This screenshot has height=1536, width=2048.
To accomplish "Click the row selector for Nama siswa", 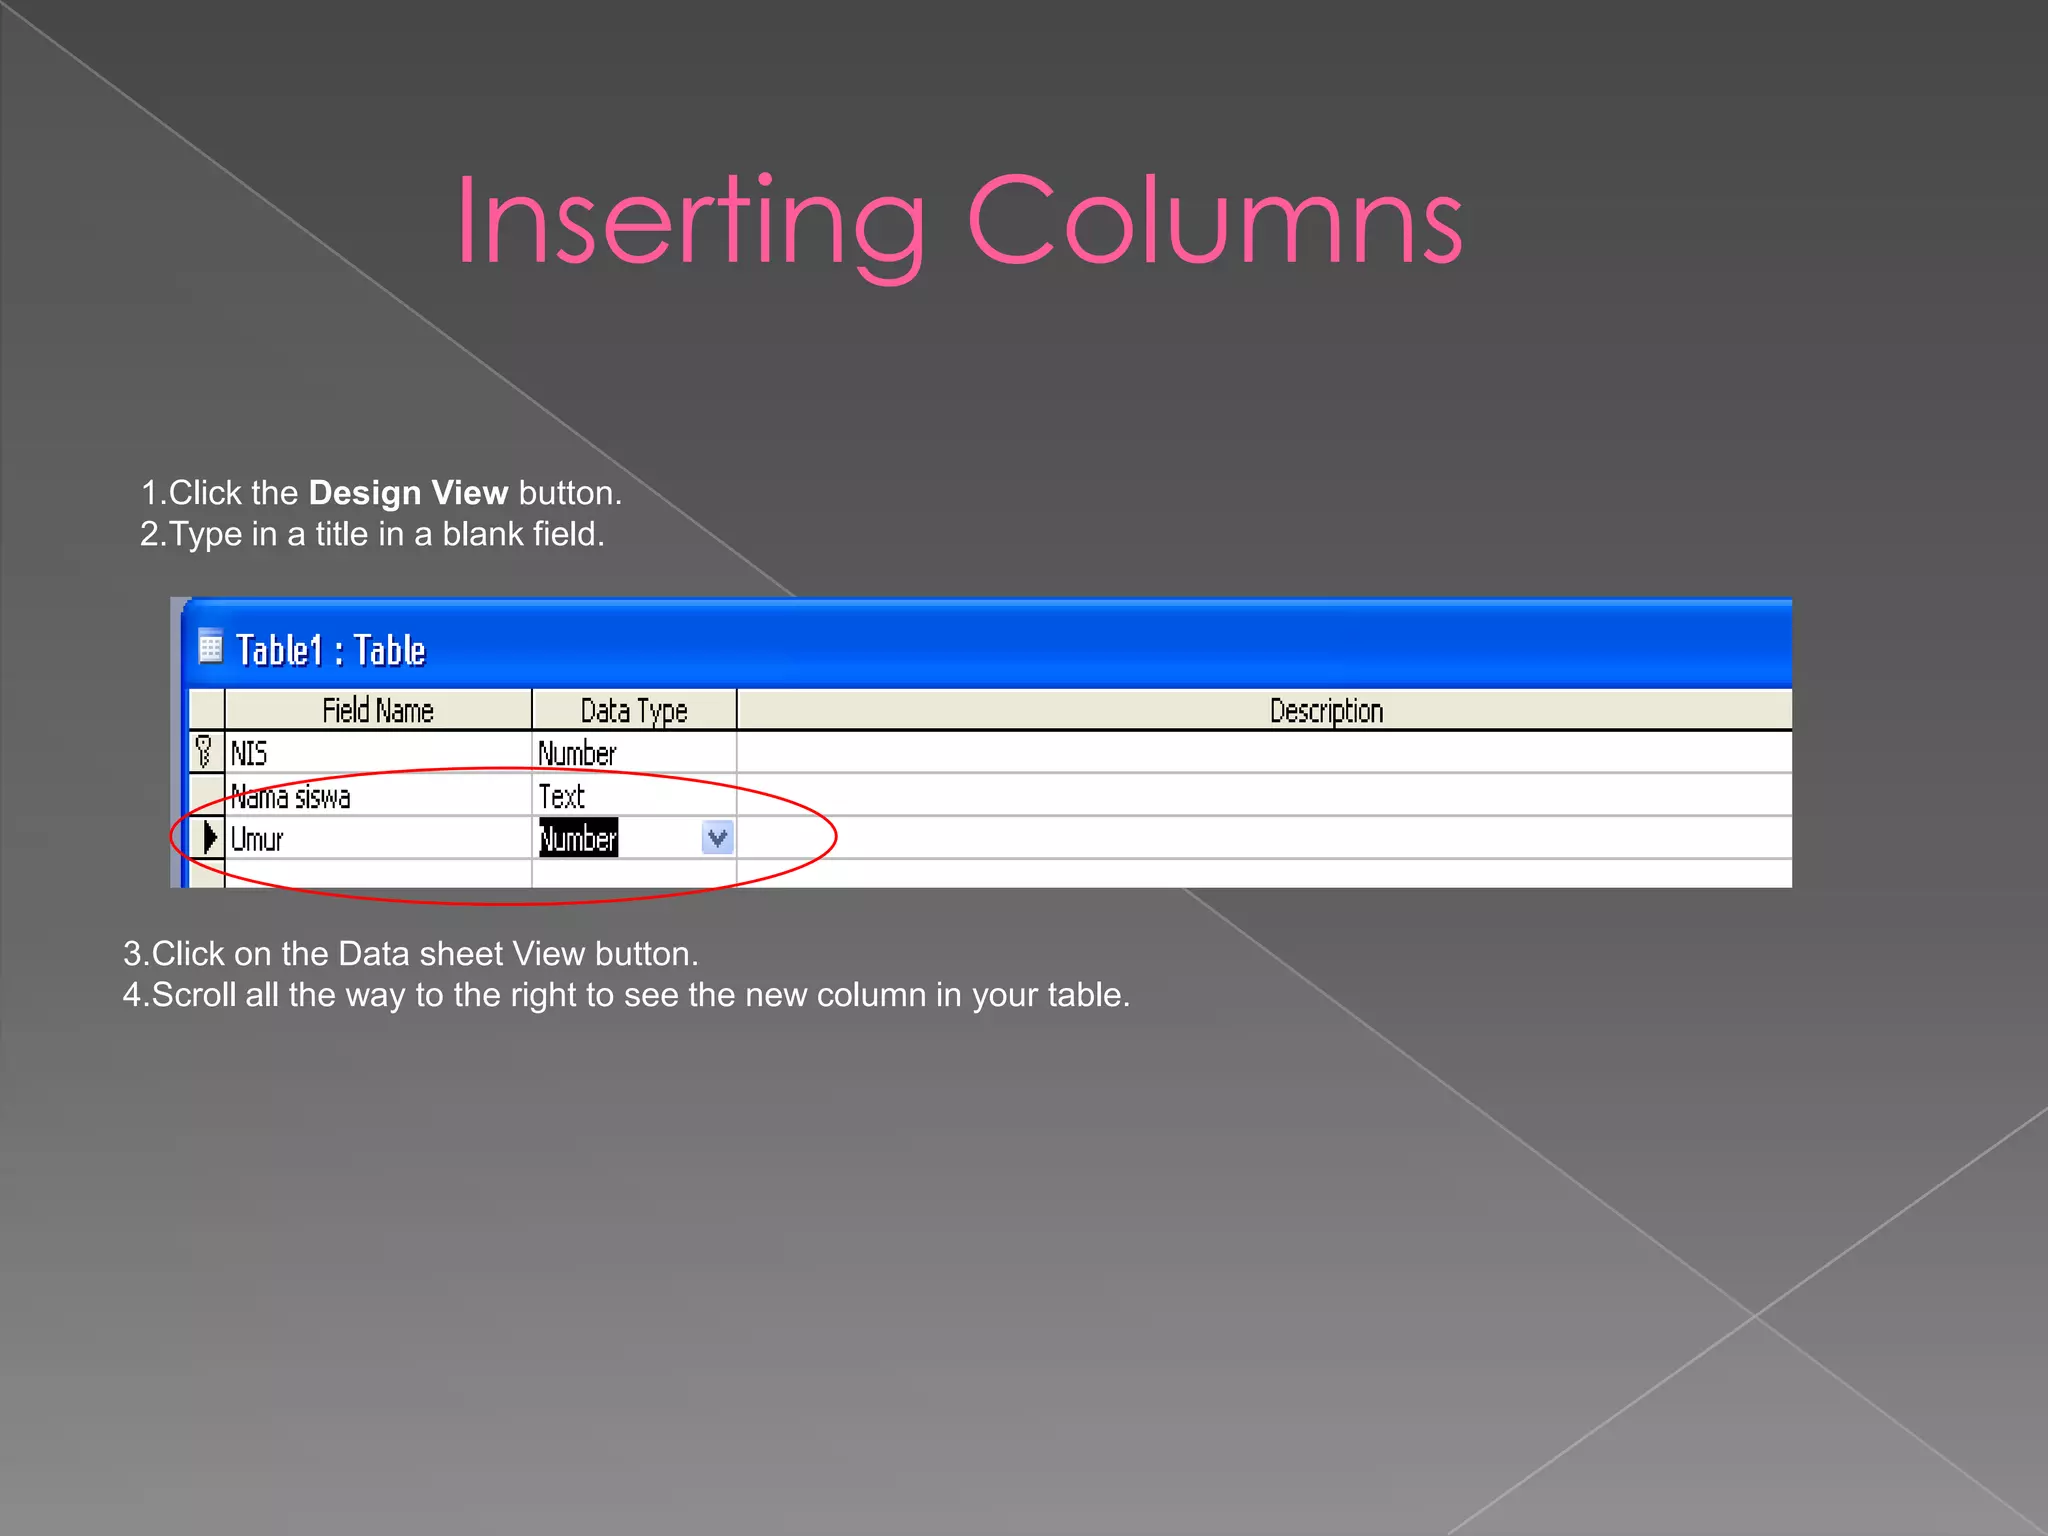I will (208, 795).
